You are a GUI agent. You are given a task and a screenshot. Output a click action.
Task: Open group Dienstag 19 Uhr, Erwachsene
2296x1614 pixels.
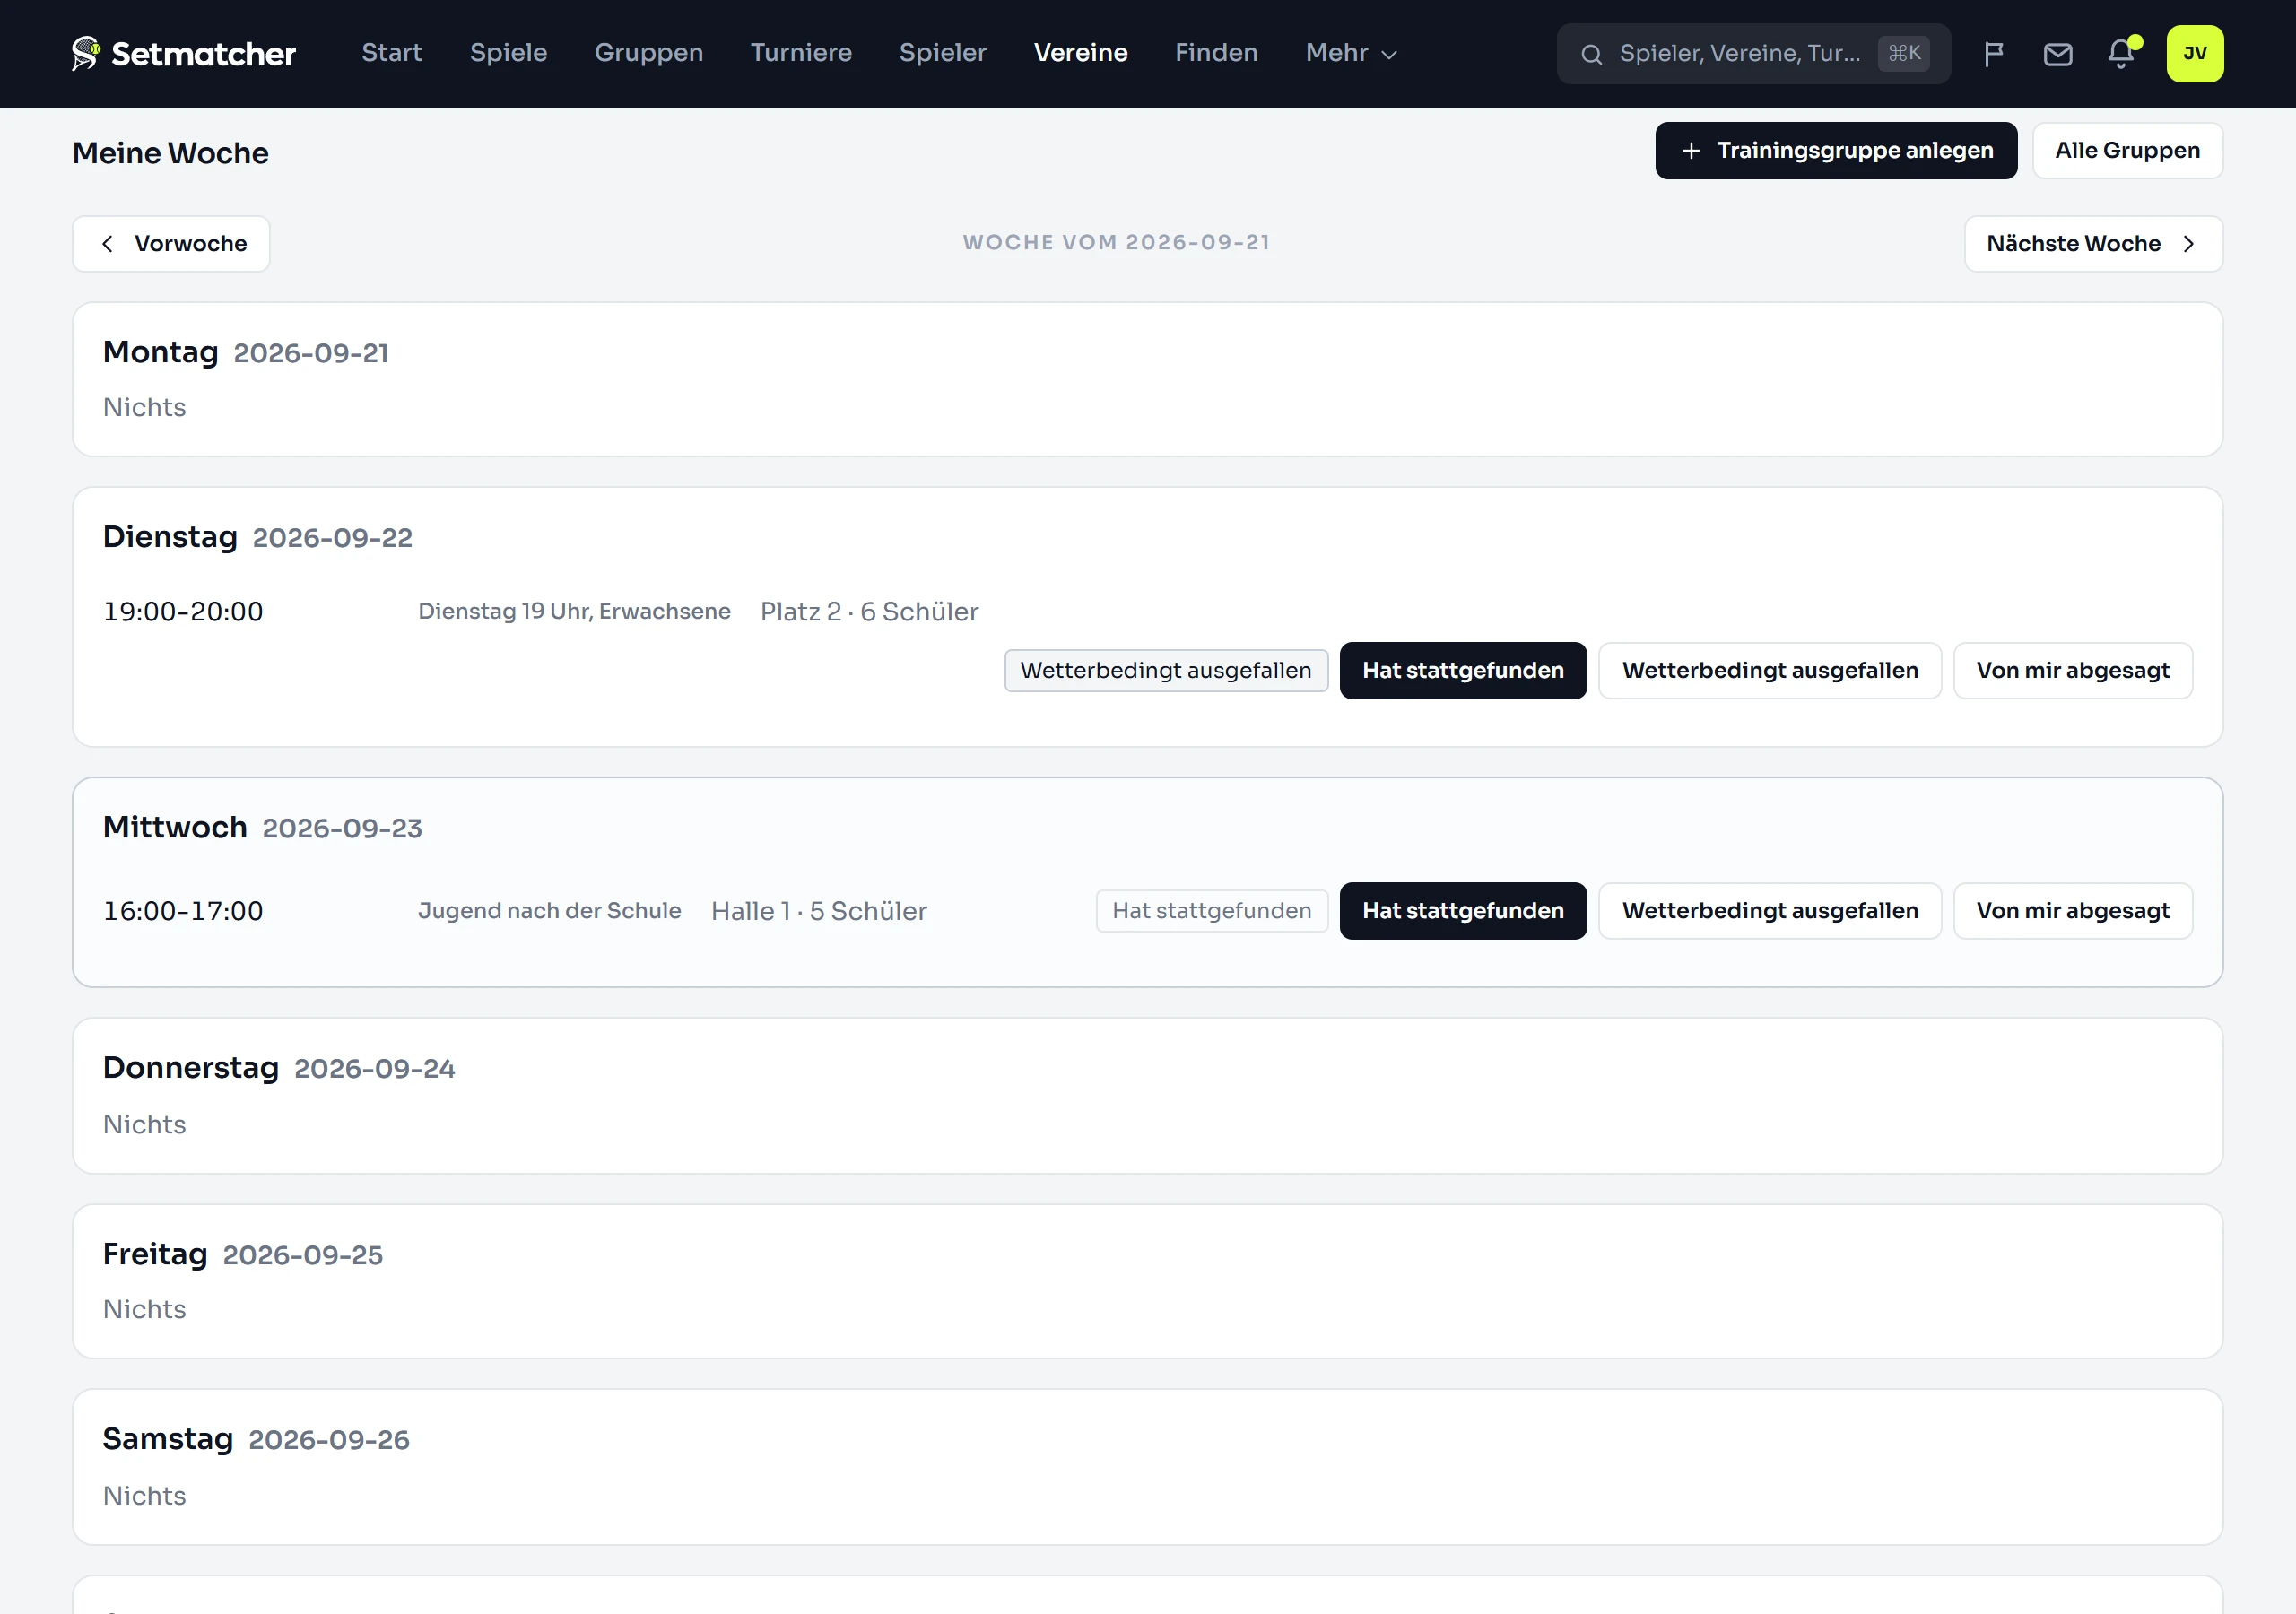point(574,611)
